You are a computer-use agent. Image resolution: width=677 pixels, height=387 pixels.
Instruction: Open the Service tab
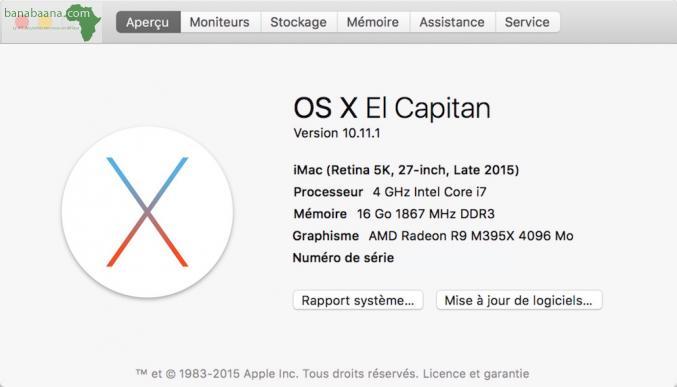click(x=527, y=22)
